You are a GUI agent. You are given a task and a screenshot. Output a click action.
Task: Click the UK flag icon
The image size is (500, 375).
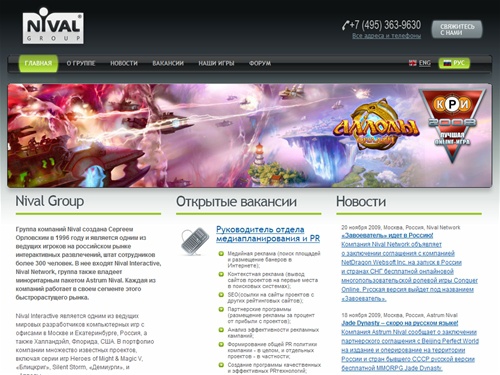coord(413,63)
